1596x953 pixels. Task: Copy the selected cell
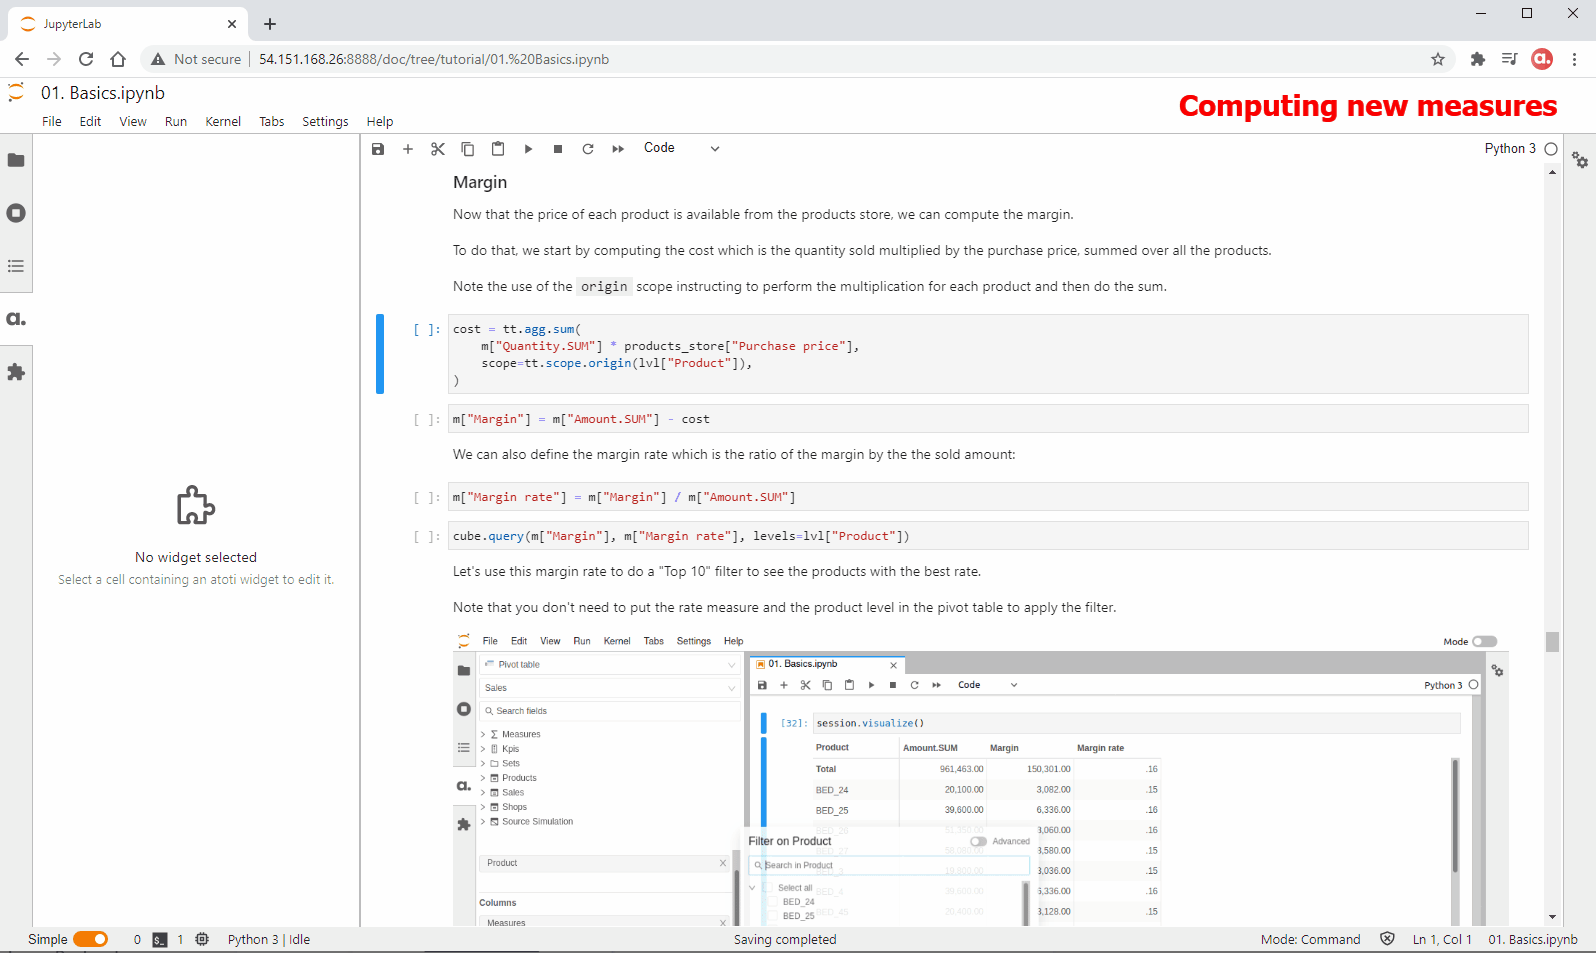click(x=468, y=149)
